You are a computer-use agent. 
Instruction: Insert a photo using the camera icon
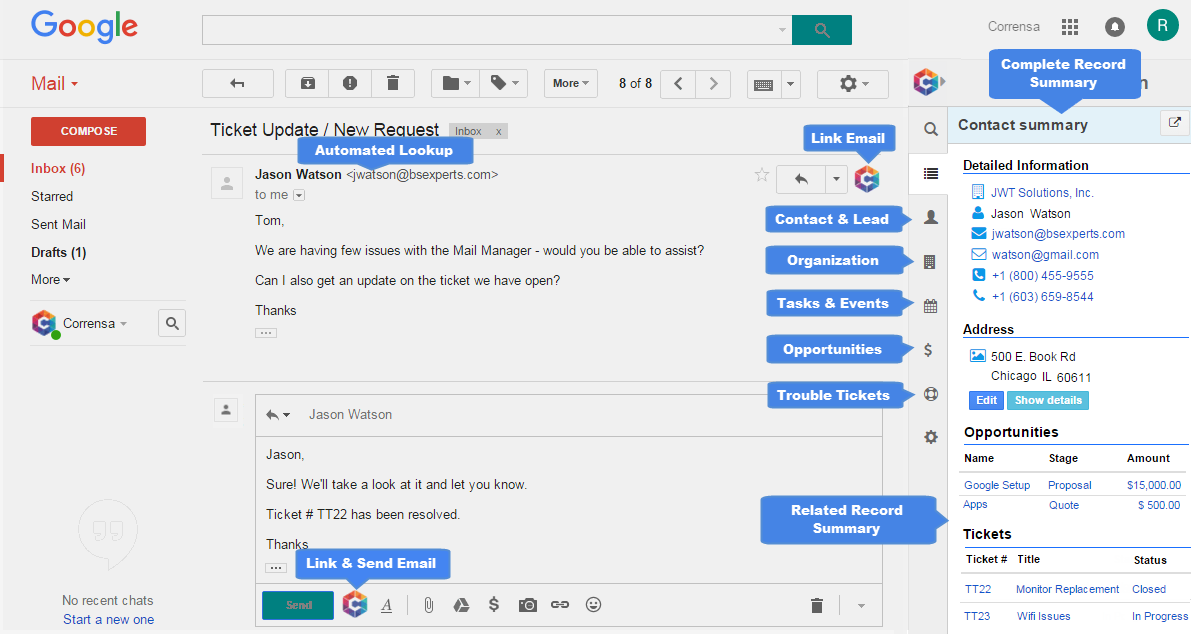(528, 605)
